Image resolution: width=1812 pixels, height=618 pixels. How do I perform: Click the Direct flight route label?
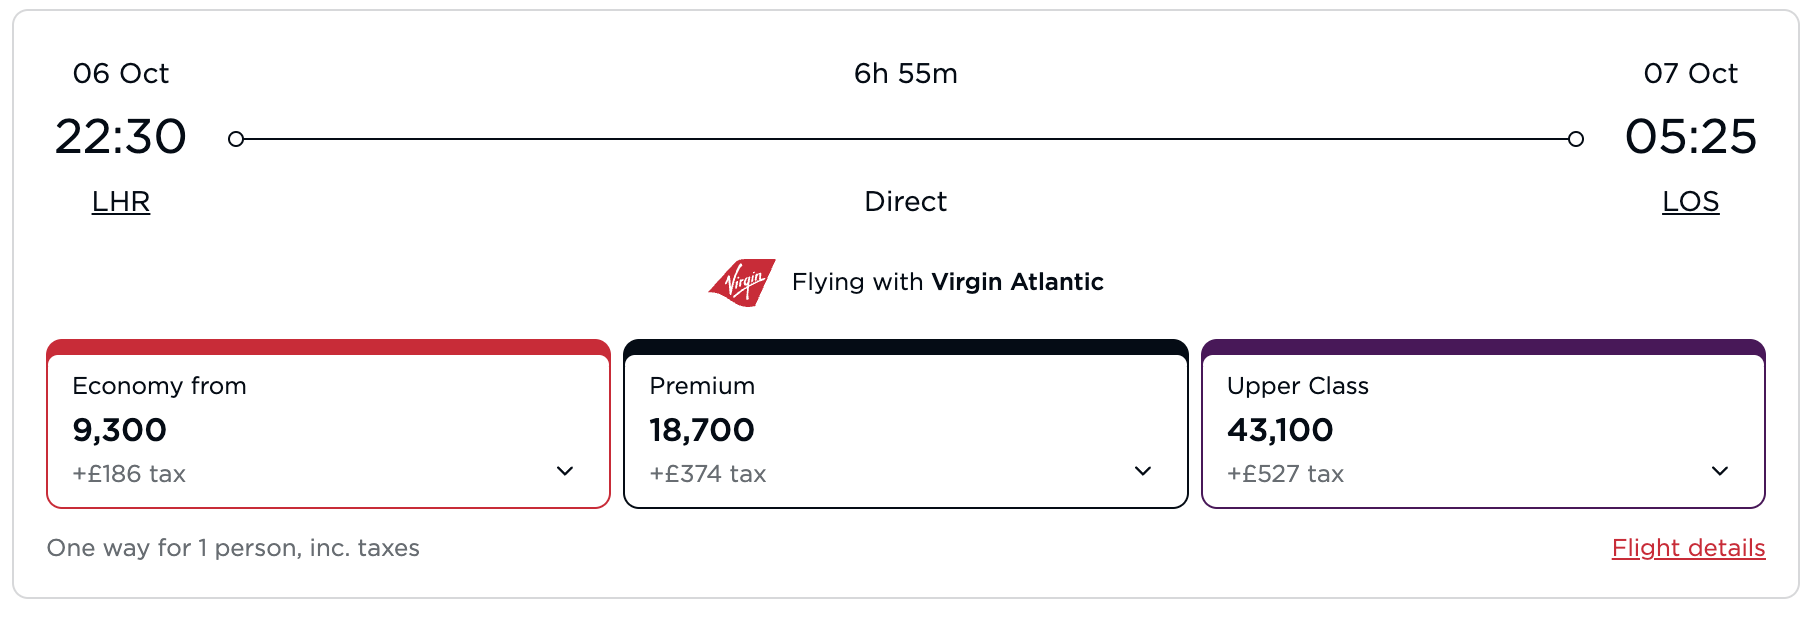pyautogui.click(x=906, y=202)
